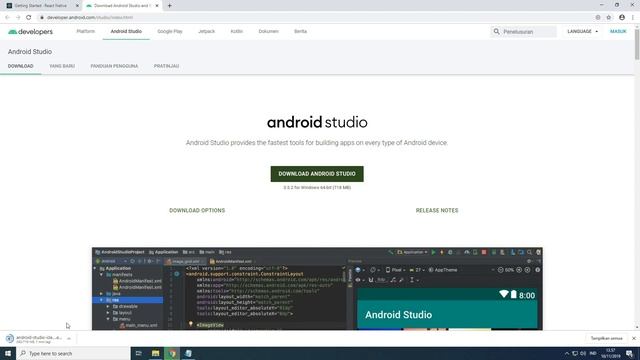
Task: Open the taskbar clock and calendar
Action: click(x=611, y=353)
